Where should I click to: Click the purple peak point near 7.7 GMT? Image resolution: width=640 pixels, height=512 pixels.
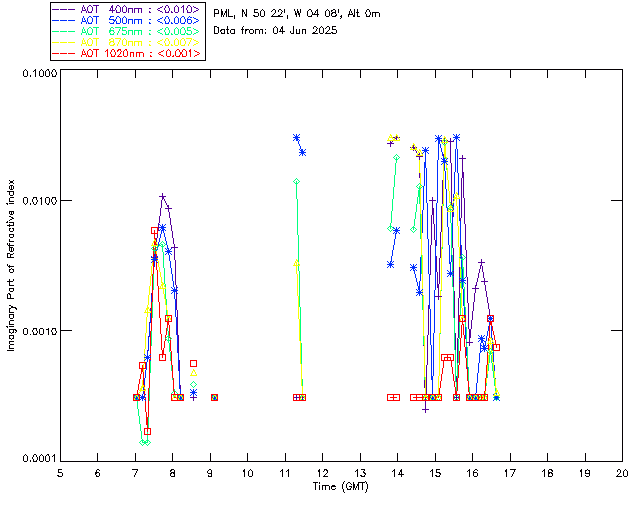pyautogui.click(x=163, y=196)
